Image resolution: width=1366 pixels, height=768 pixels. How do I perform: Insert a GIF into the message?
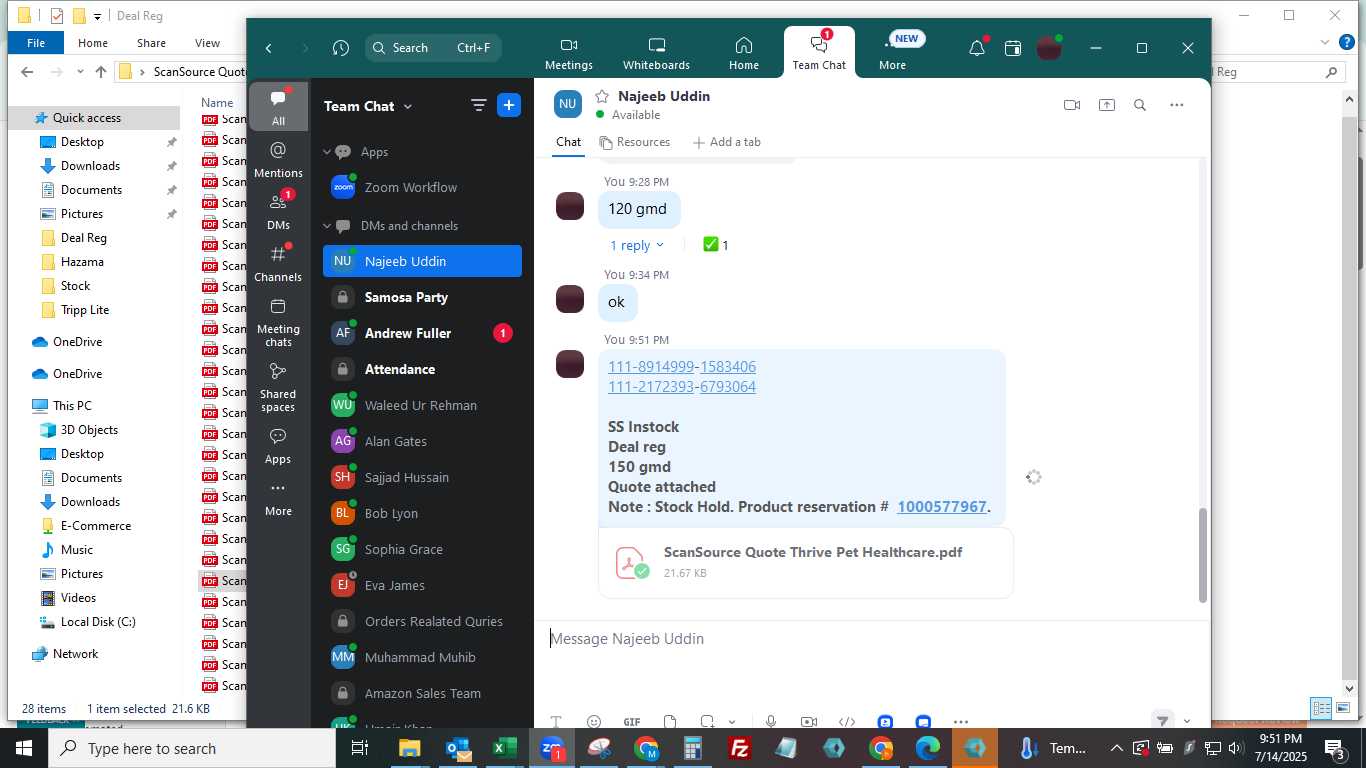pyautogui.click(x=631, y=722)
